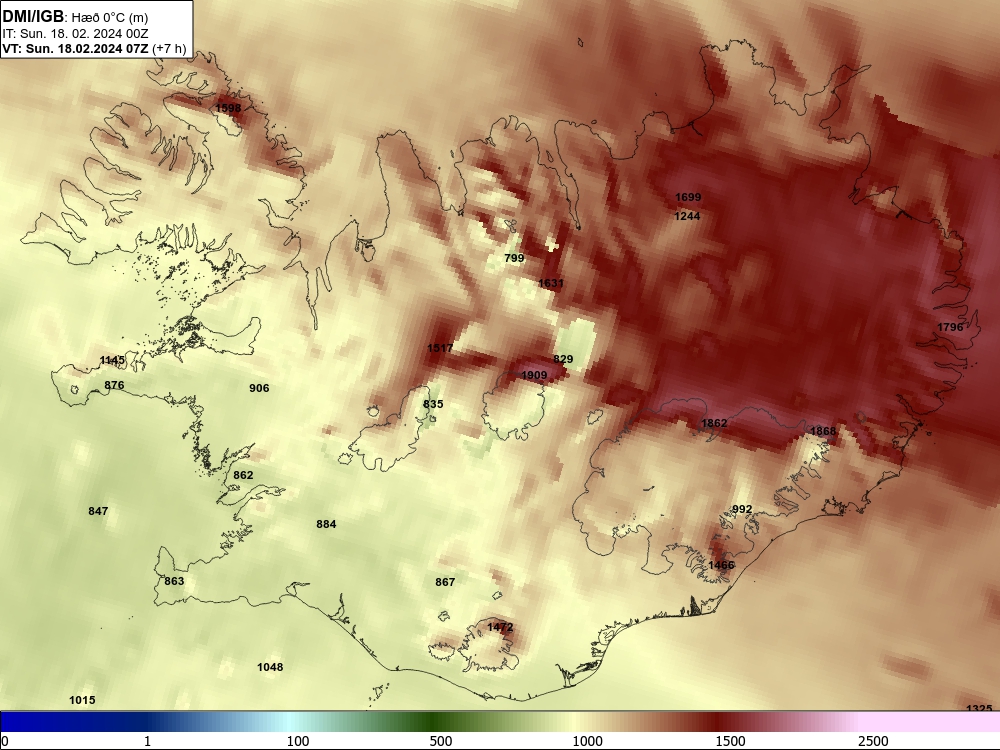This screenshot has height=750, width=1000.
Task: Click the 1015 height value
Action: pyautogui.click(x=82, y=700)
